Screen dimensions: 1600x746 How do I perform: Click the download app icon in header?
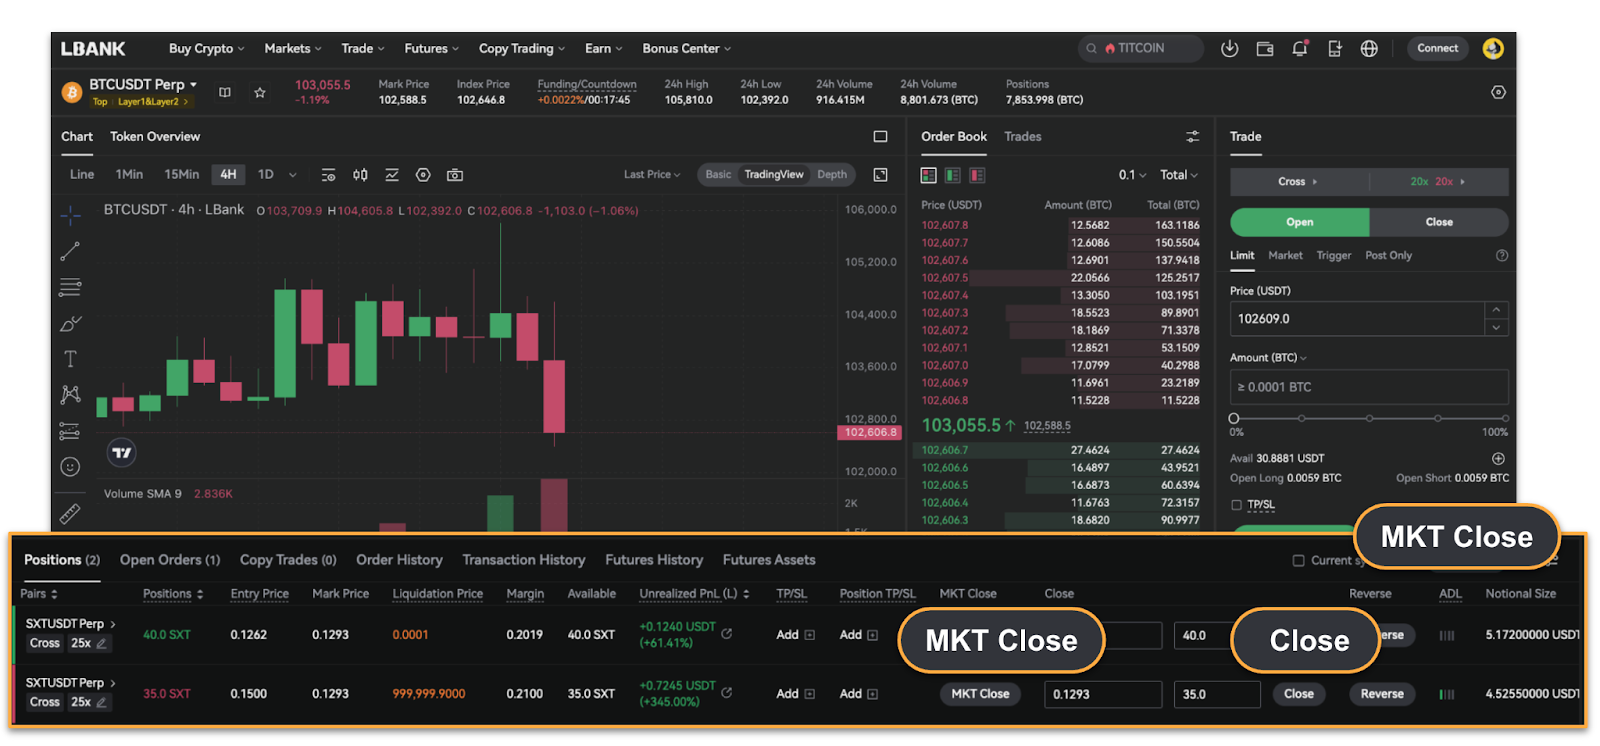tap(1230, 48)
